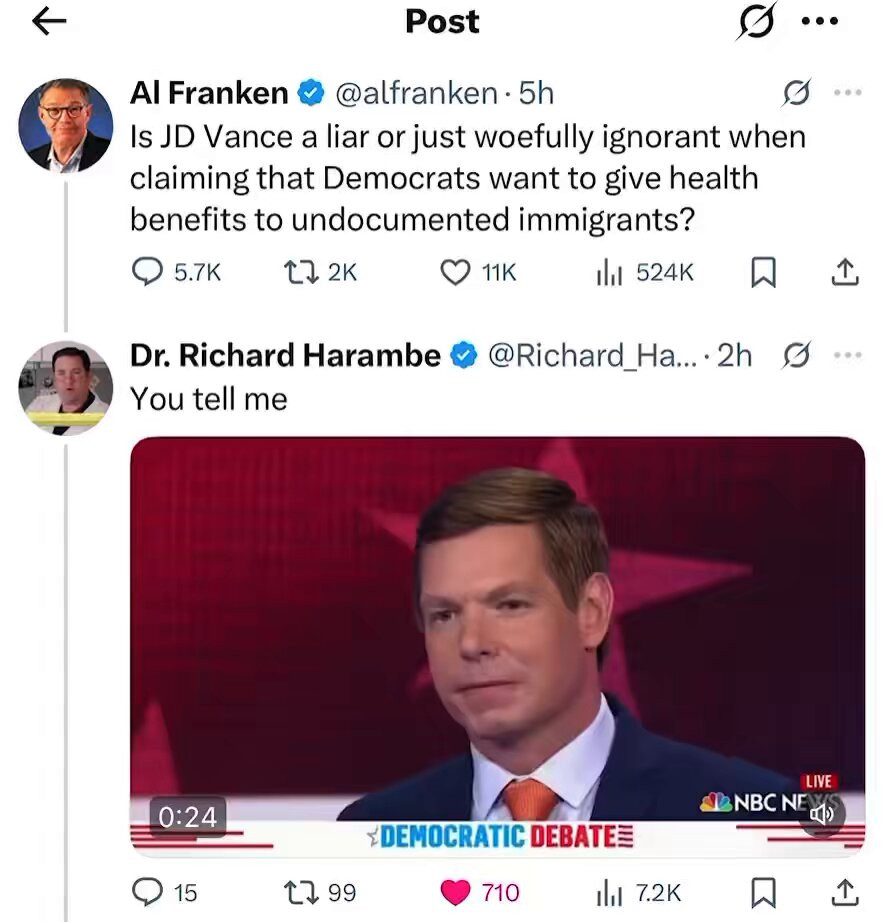Open three-dot menu on Harambe's reply

846,355
